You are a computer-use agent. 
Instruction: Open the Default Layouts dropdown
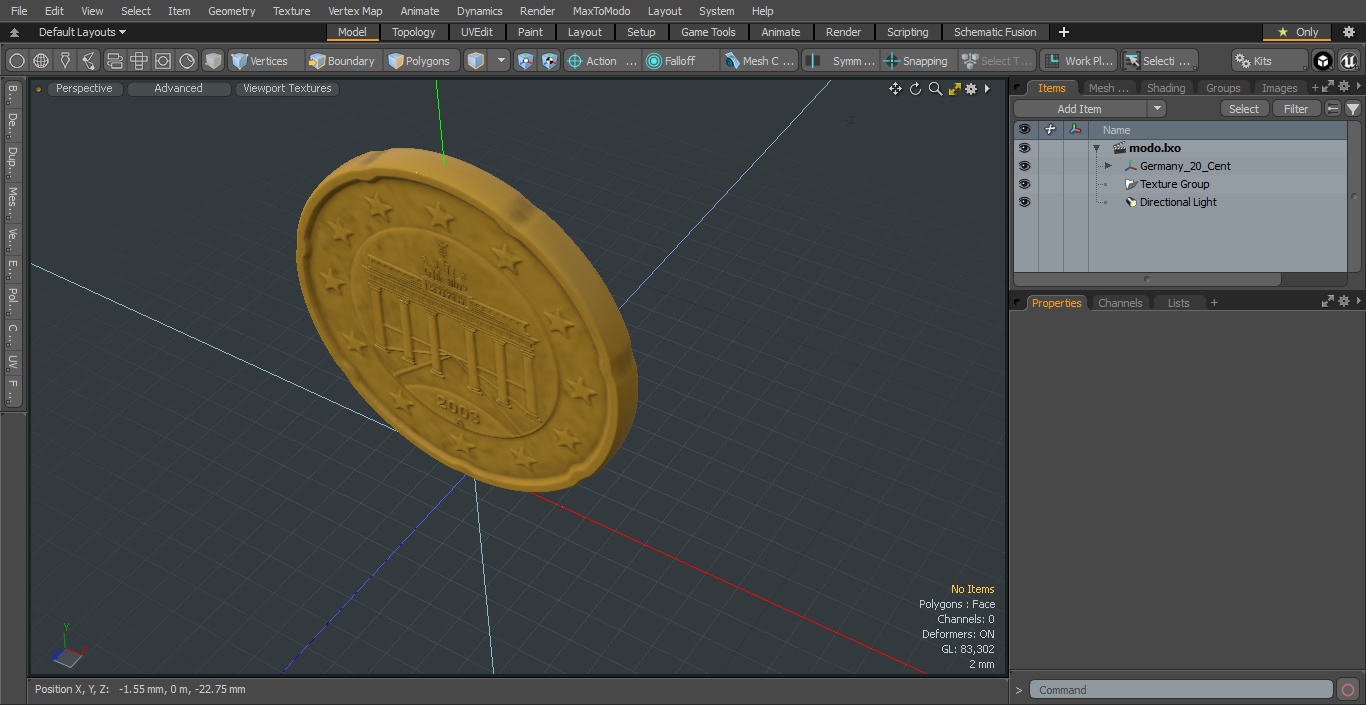(x=82, y=32)
